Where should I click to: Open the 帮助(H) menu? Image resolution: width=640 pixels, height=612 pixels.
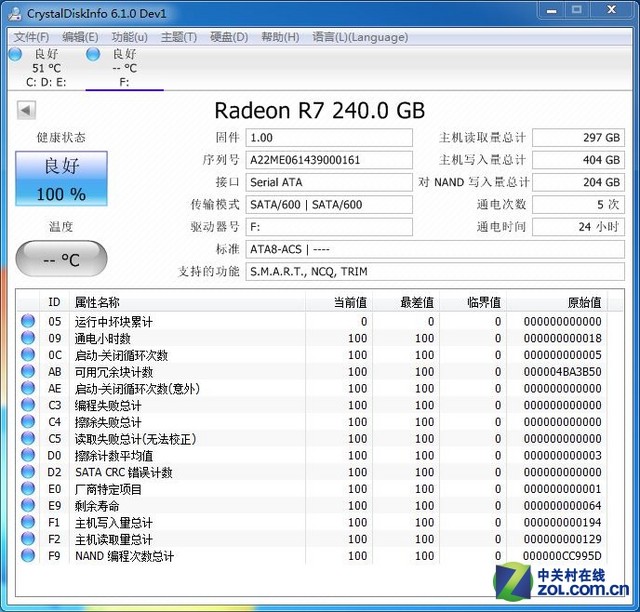tap(280, 37)
